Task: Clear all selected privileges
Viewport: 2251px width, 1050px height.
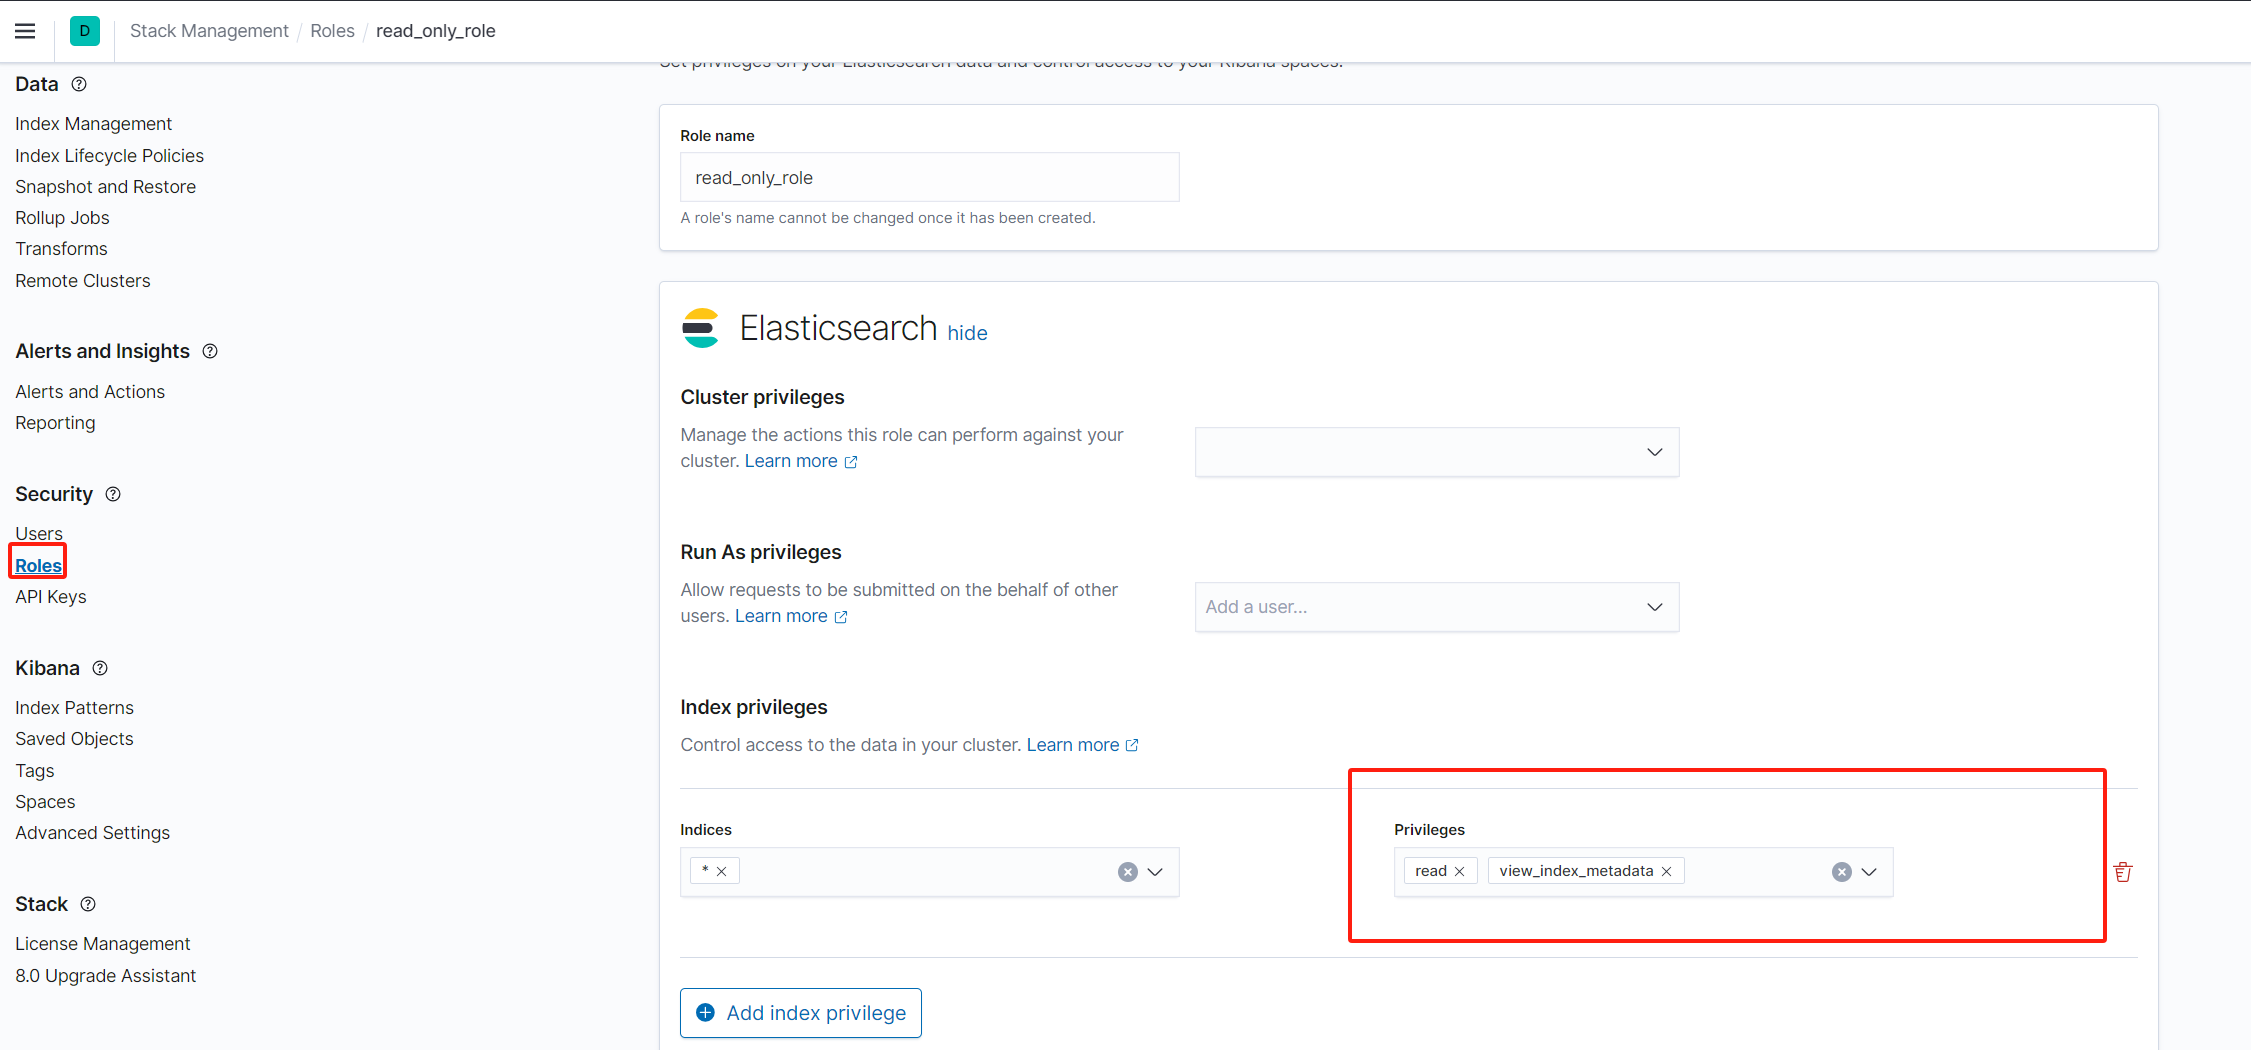Action: pyautogui.click(x=1841, y=872)
